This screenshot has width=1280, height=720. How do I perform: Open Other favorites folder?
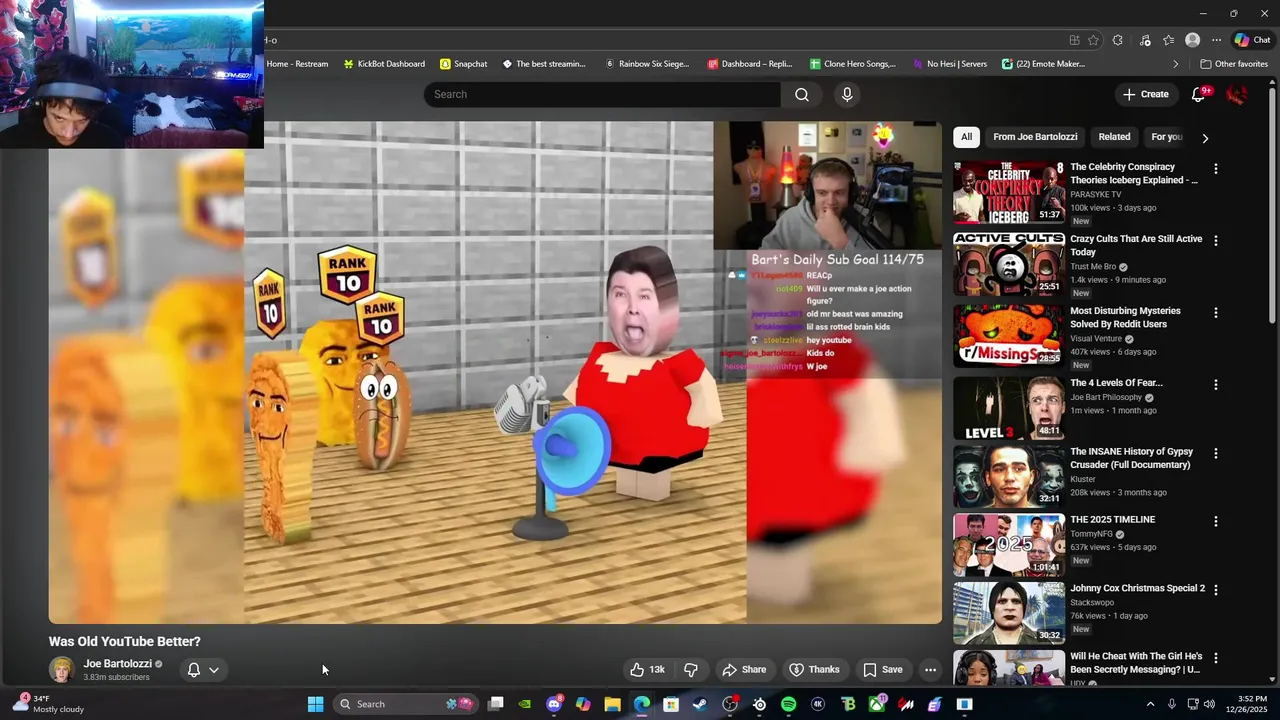point(1234,64)
